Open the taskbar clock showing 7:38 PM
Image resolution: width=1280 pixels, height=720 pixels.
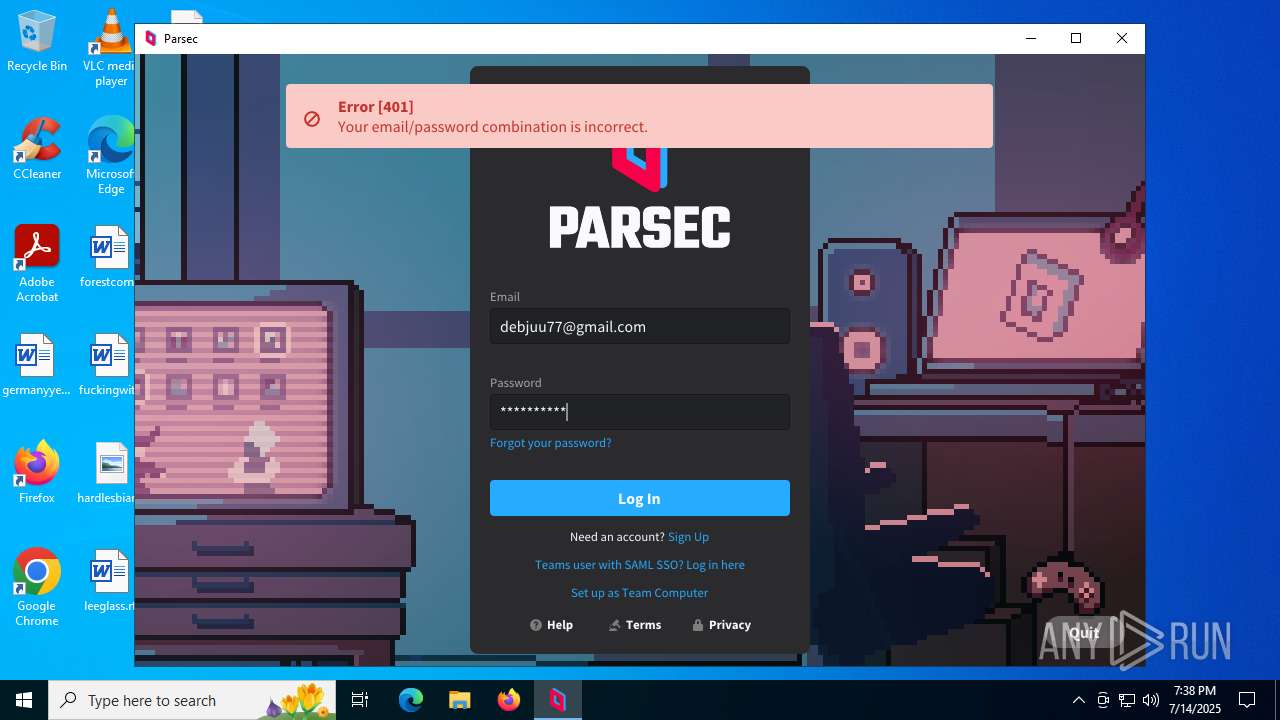(1195, 700)
